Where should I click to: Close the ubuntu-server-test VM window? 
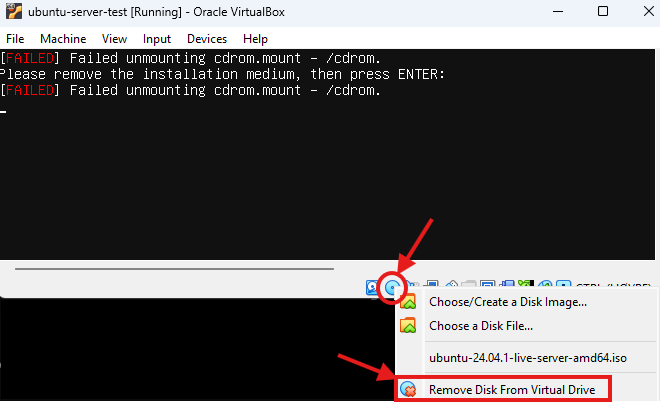coord(649,11)
